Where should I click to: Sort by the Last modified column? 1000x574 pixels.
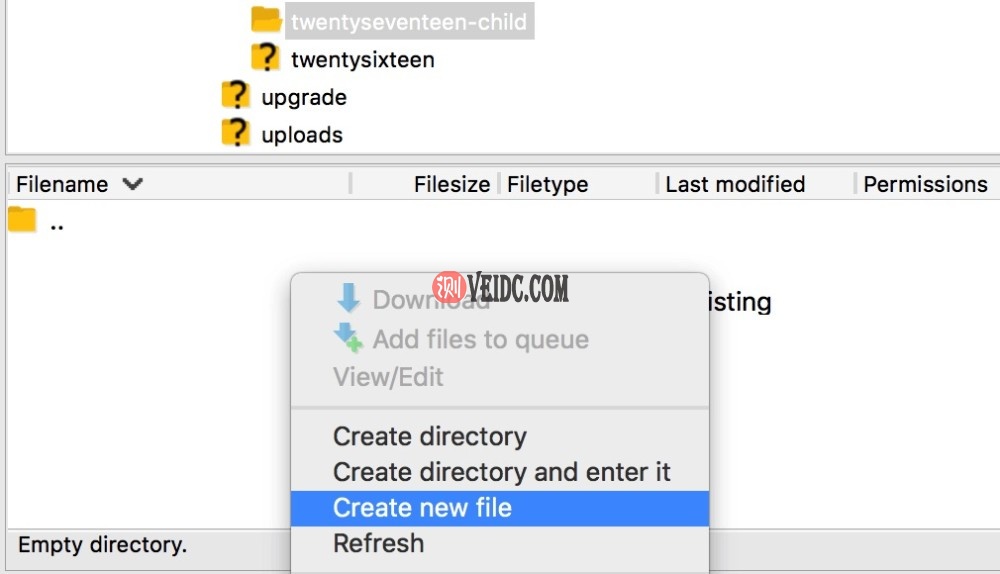coord(735,184)
